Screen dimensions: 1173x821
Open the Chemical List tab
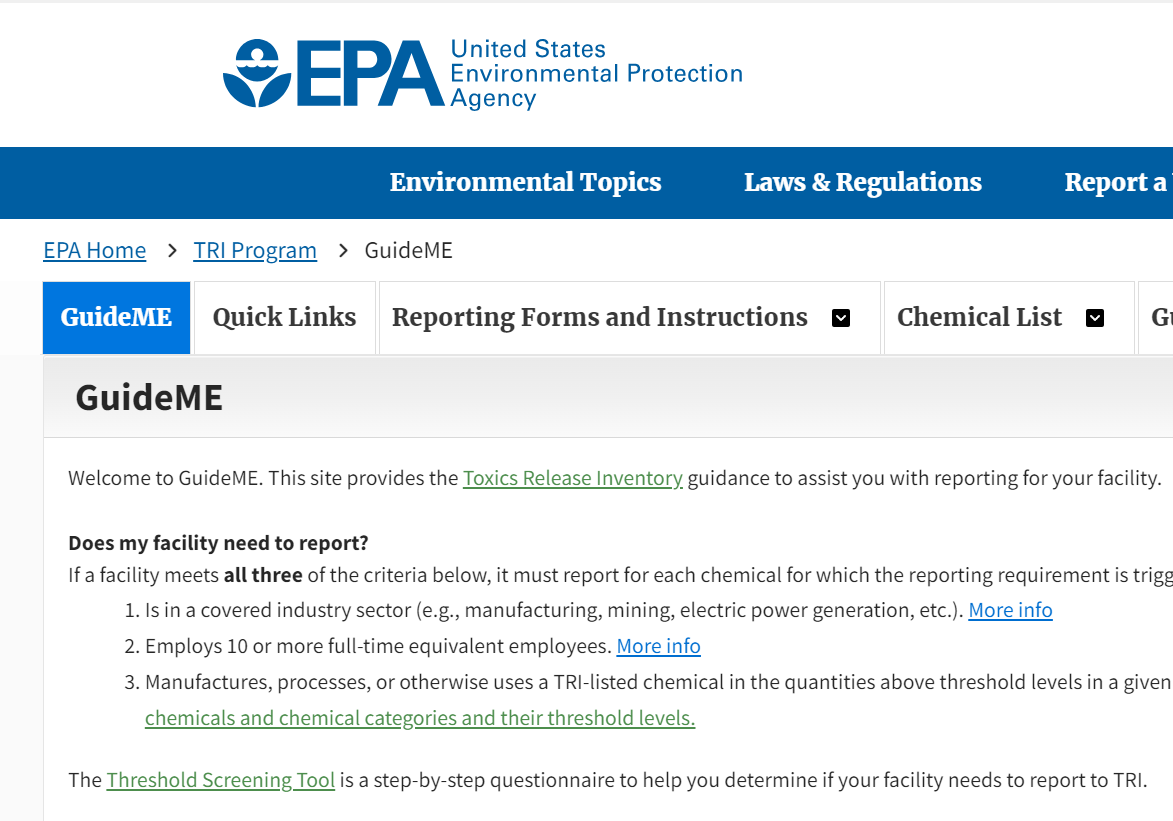[979, 317]
